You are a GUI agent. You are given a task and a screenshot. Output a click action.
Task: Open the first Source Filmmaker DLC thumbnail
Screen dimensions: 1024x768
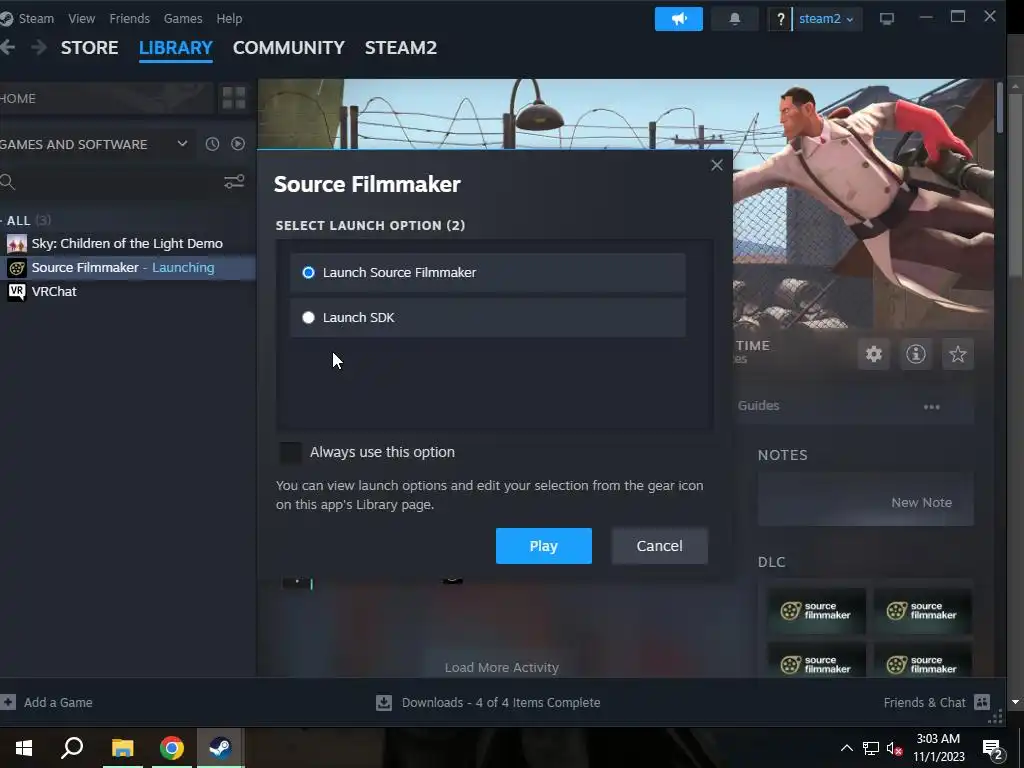[816, 611]
